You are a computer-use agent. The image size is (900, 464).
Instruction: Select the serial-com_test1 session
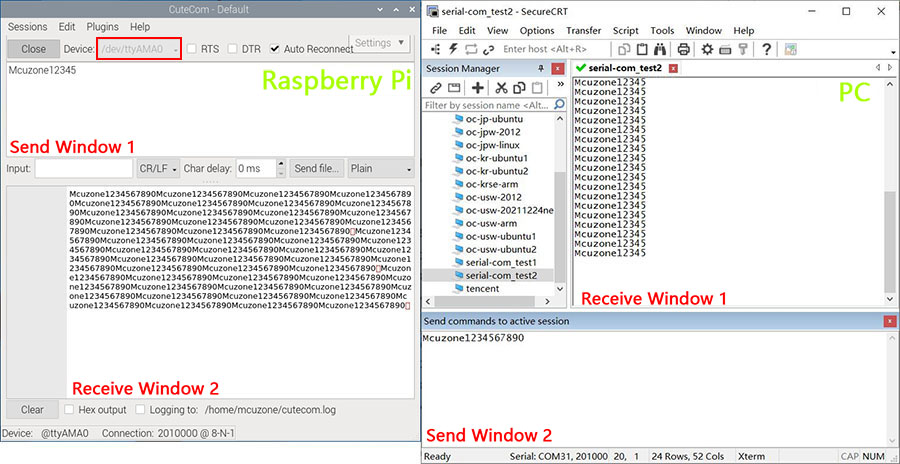(501, 262)
